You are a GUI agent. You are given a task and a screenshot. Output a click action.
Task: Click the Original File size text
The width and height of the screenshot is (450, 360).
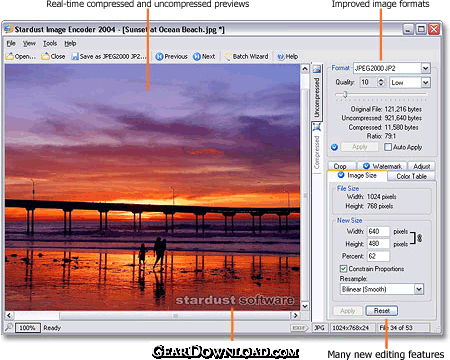point(386,109)
